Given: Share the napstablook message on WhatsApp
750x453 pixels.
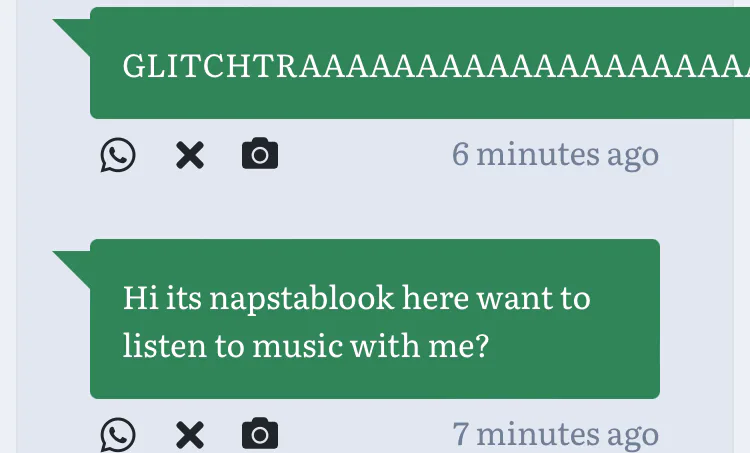Looking at the screenshot, I should (x=118, y=435).
